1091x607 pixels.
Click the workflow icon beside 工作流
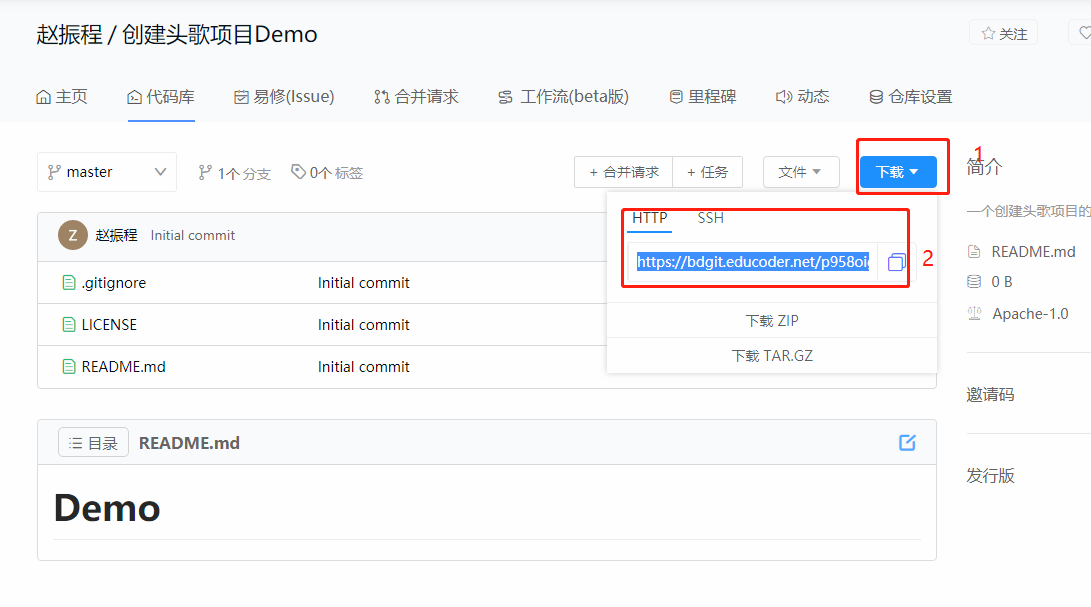506,97
